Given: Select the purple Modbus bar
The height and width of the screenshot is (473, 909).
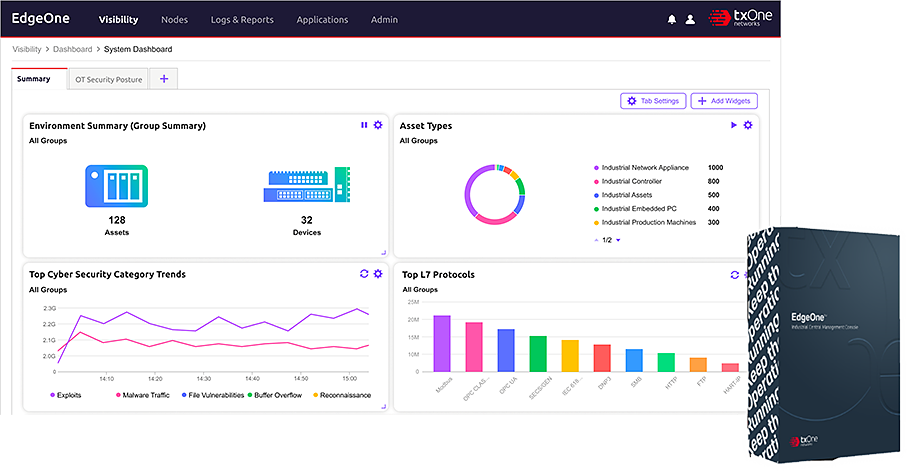Looking at the screenshot, I should pyautogui.click(x=441, y=344).
